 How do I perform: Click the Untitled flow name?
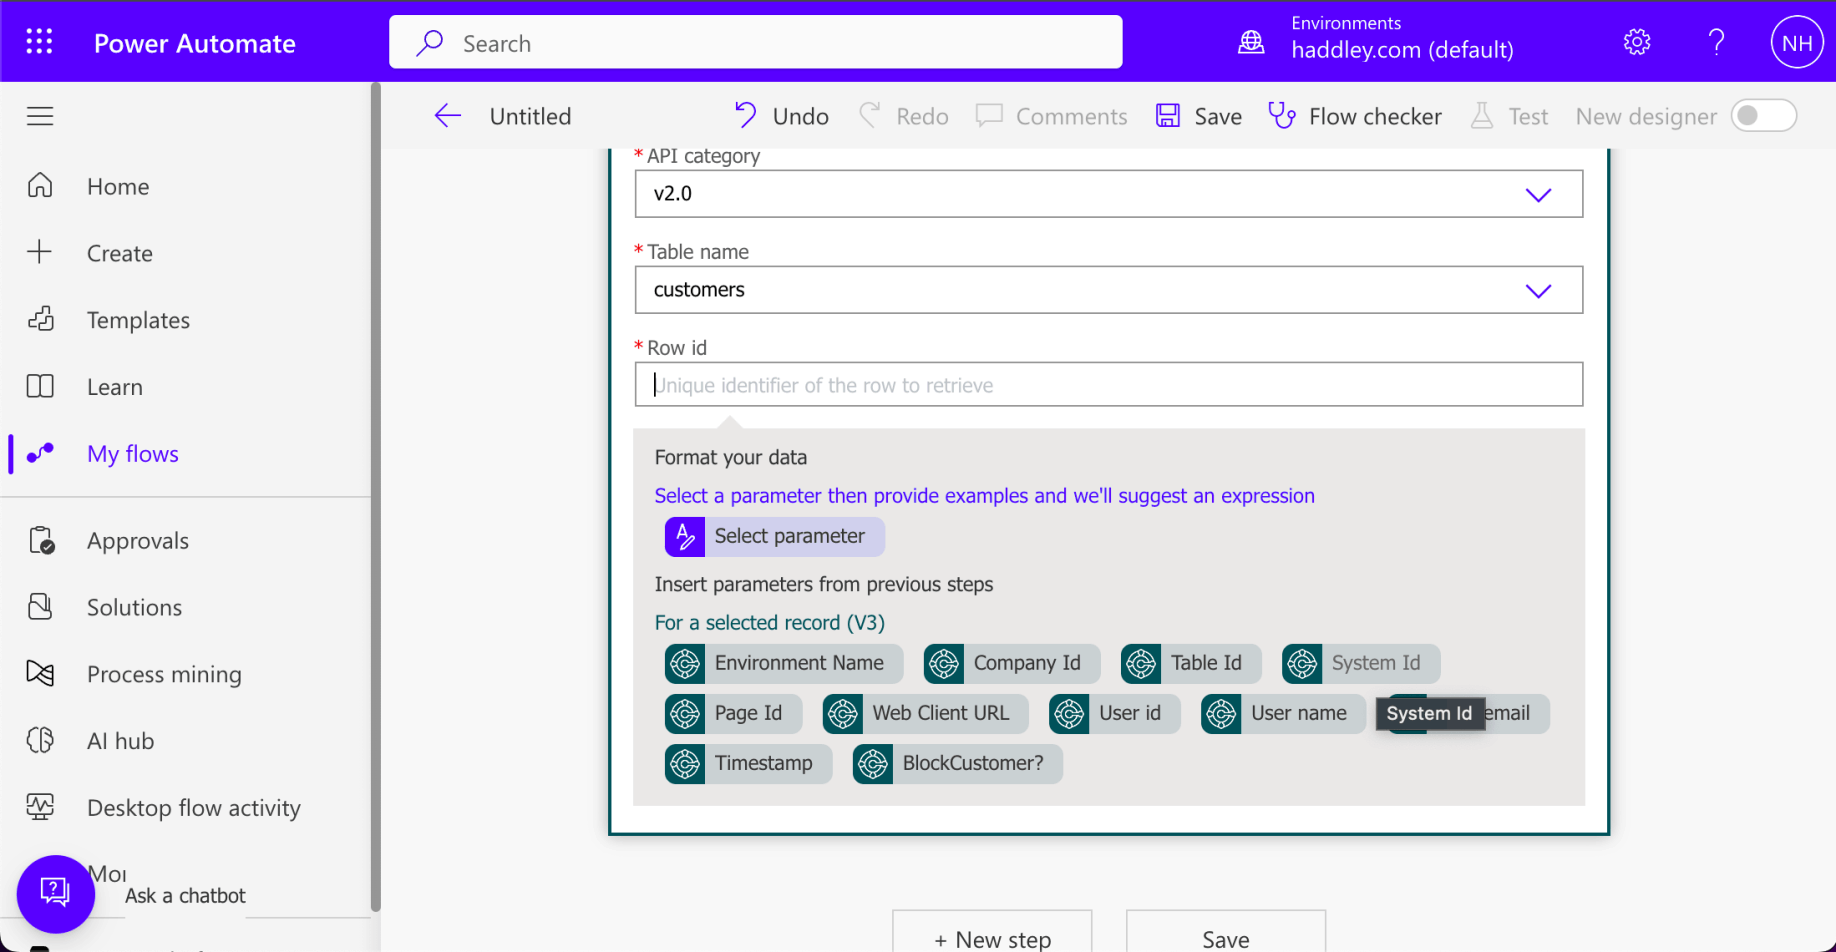(530, 116)
